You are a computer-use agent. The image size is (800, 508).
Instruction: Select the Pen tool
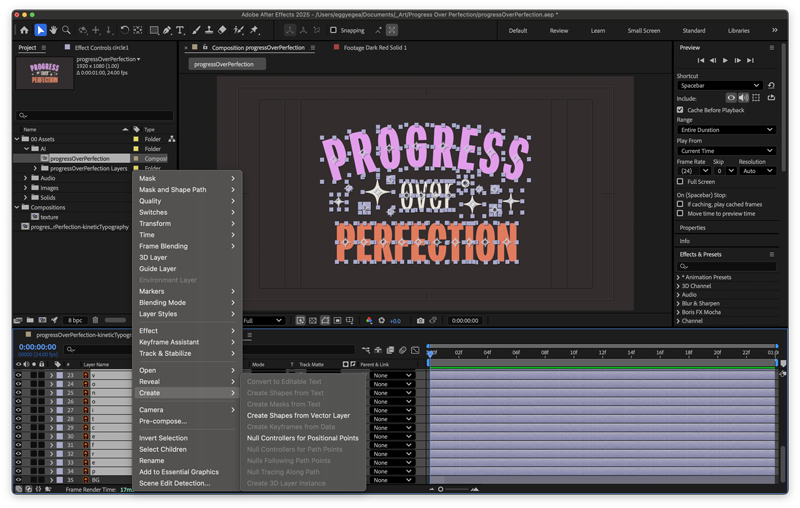166,30
